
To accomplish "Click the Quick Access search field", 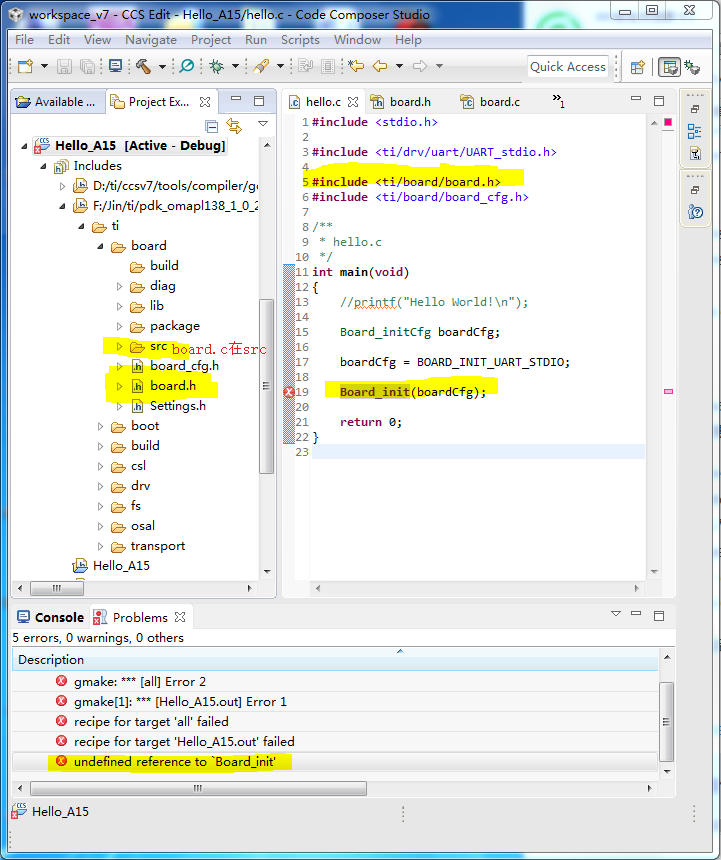I will pos(567,67).
